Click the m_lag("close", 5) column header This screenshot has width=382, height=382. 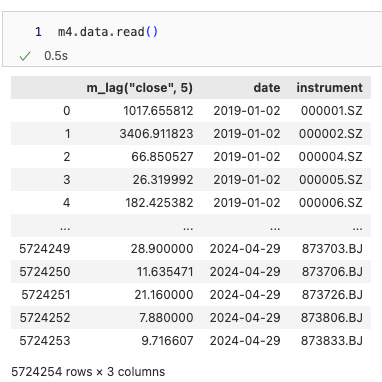tap(139, 88)
